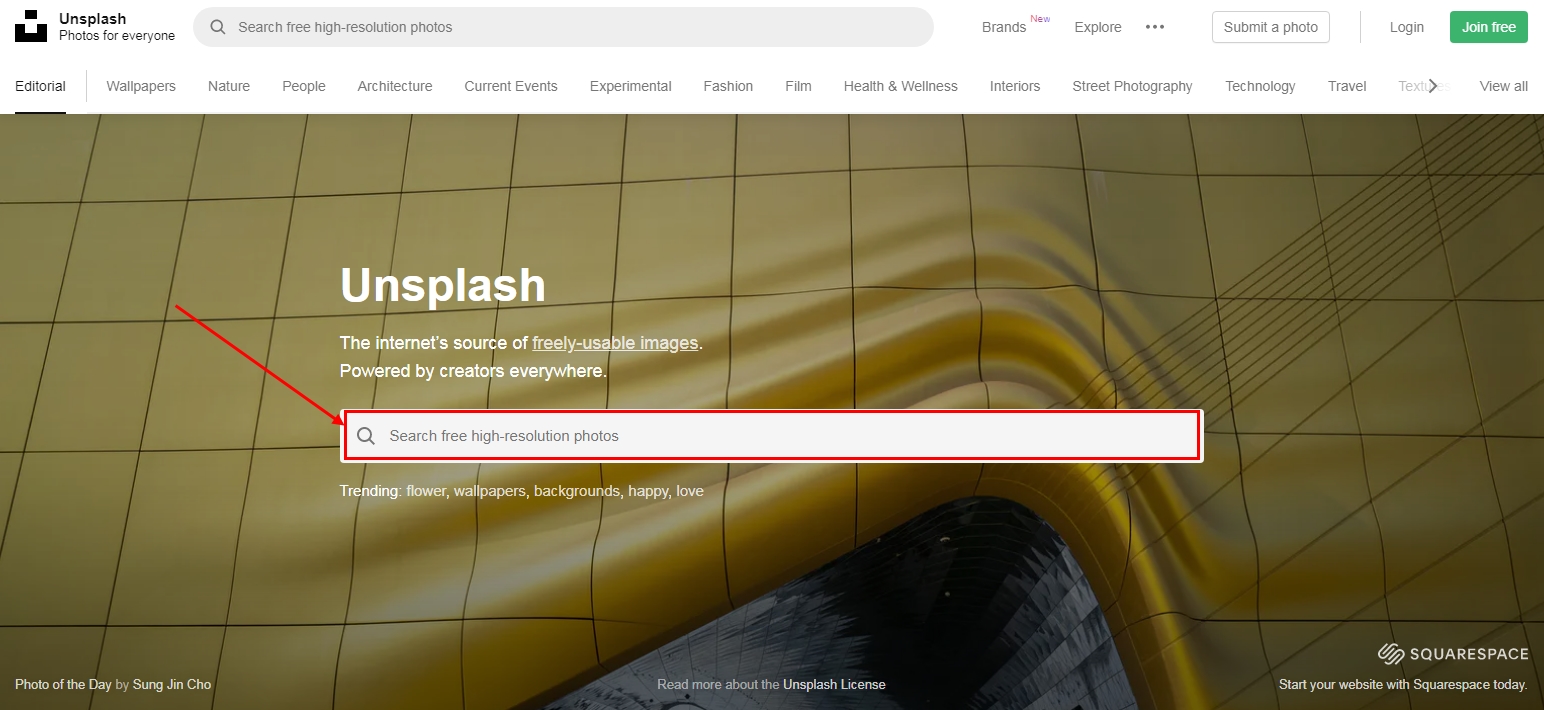This screenshot has width=1544, height=710.
Task: Advance categories with the right chevron
Action: coord(1433,86)
